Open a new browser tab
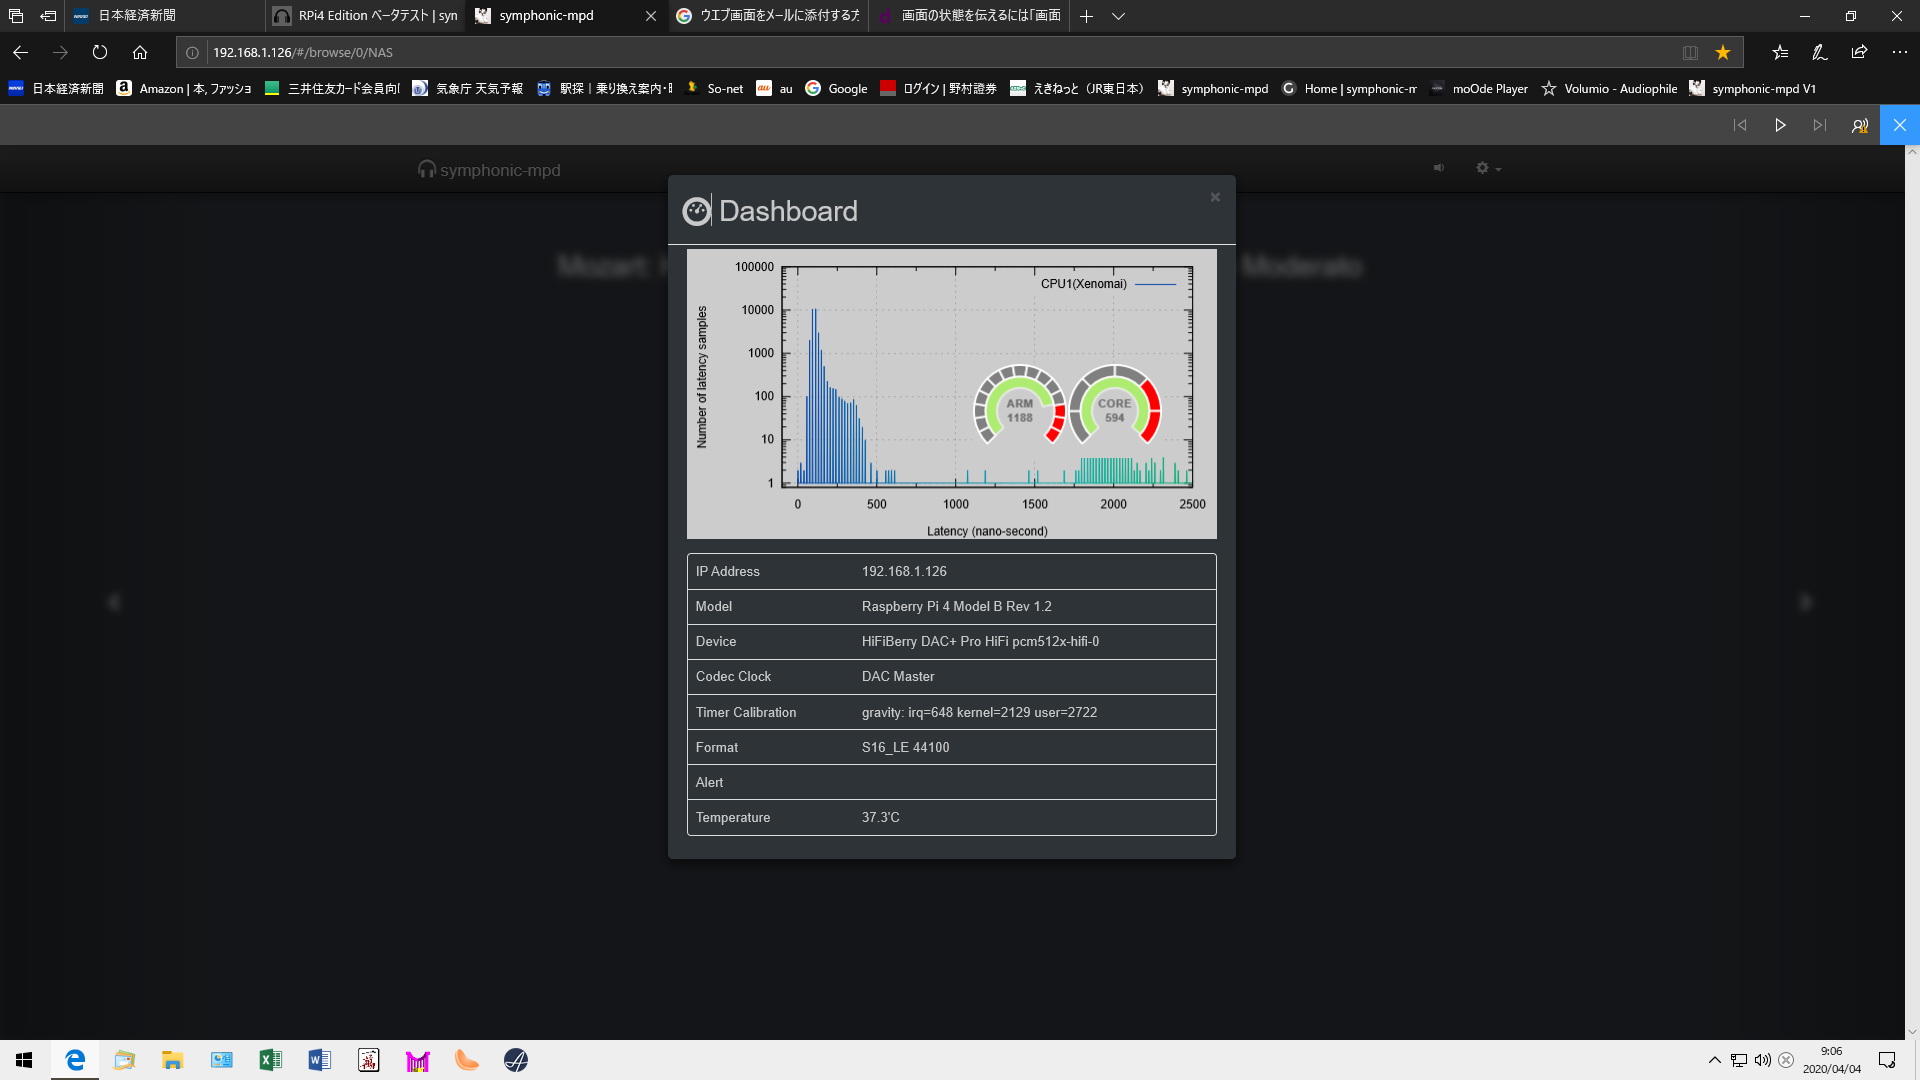This screenshot has width=1920, height=1080. (1086, 16)
